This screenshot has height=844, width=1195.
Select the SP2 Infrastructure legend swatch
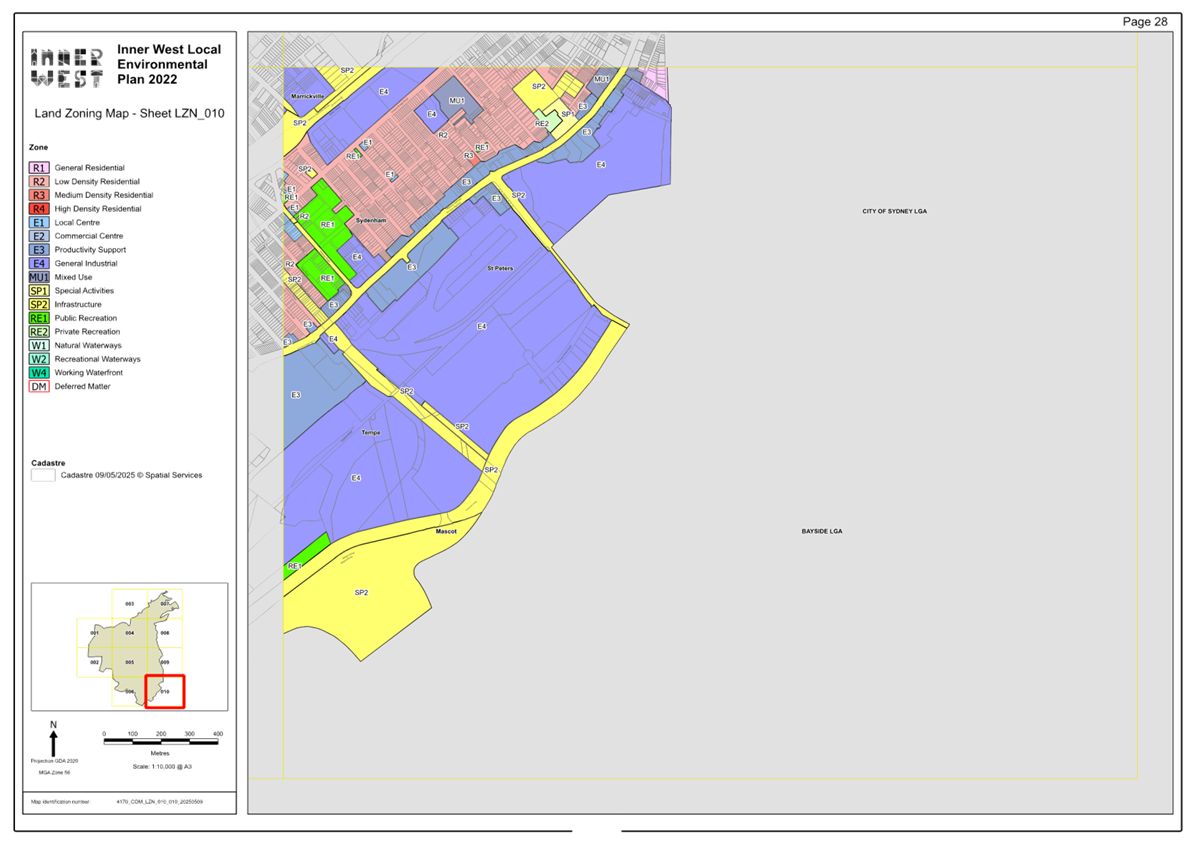point(39,305)
